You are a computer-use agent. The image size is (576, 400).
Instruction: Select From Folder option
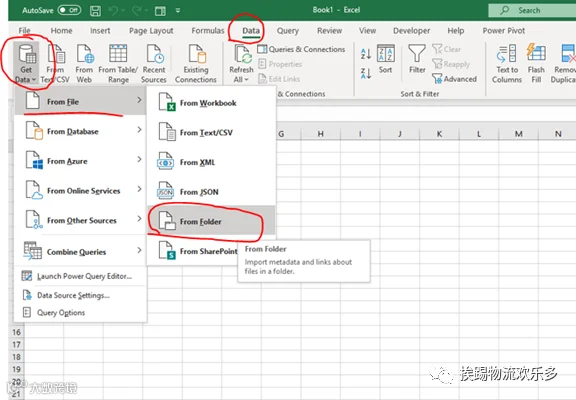coord(211,221)
